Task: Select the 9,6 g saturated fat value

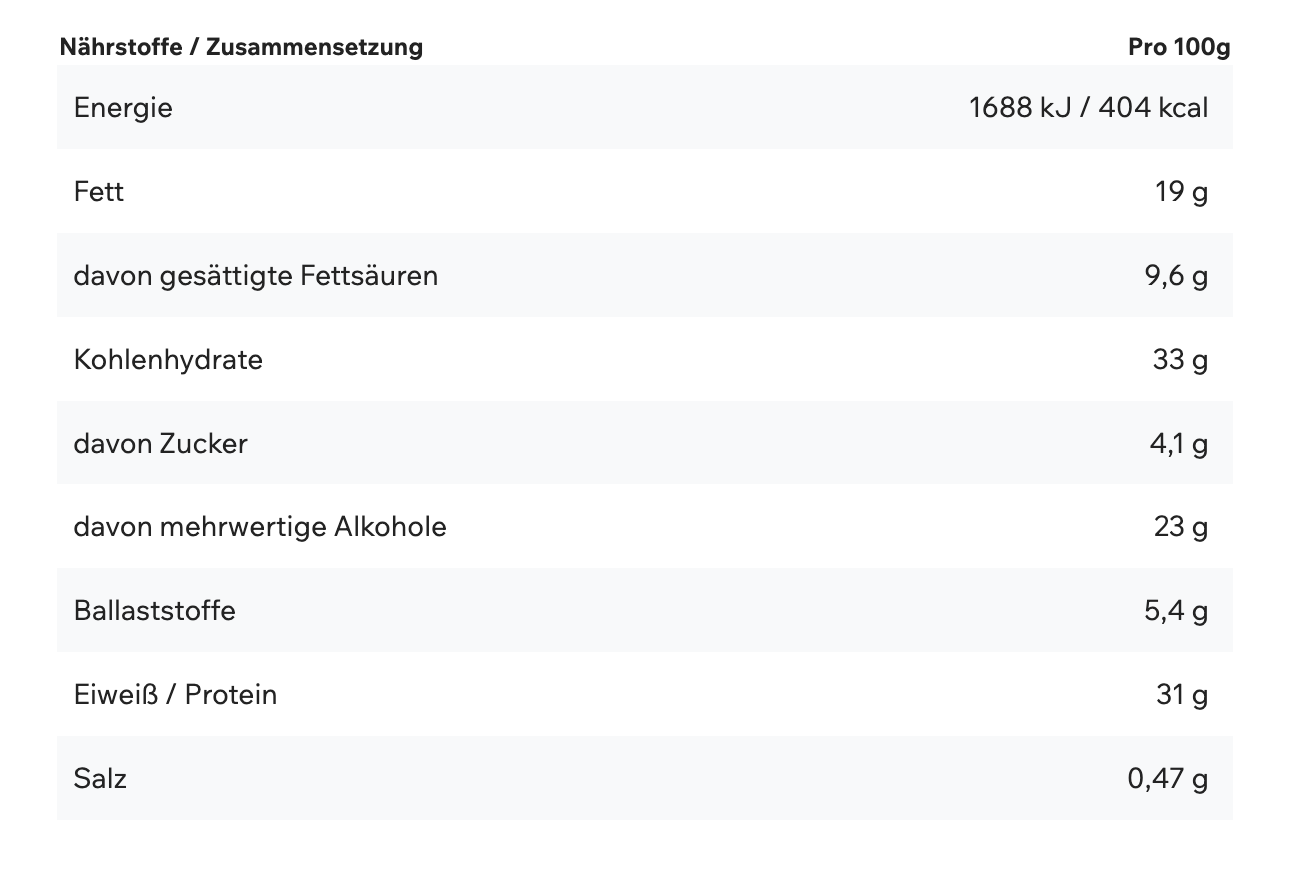Action: click(1176, 275)
